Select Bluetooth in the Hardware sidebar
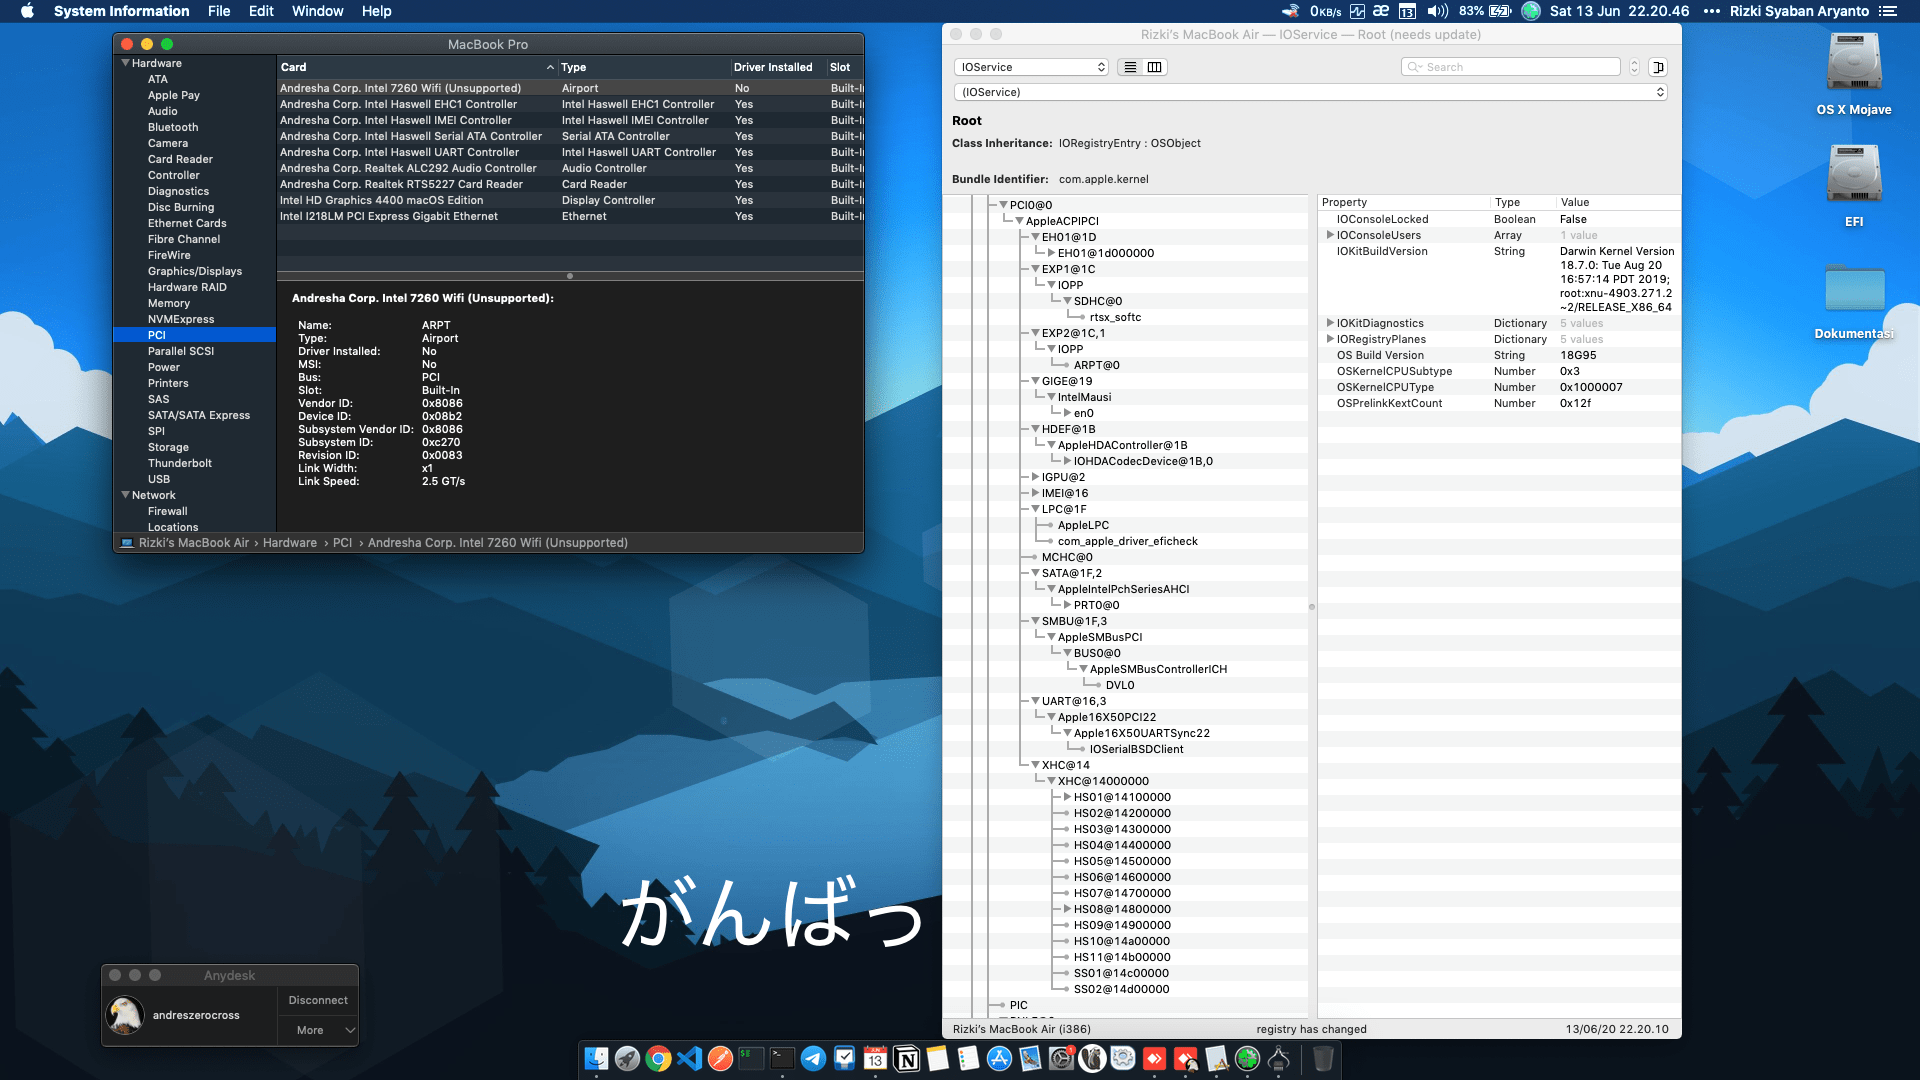1920x1080 pixels. click(x=173, y=127)
